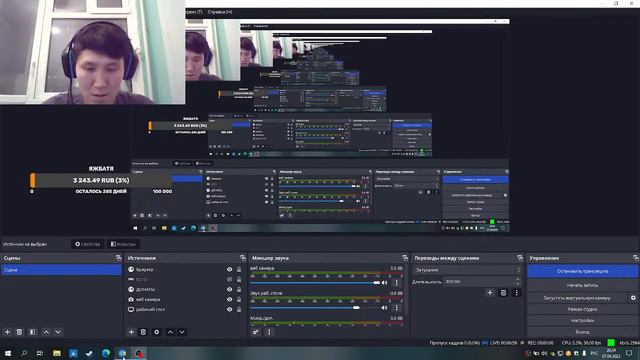Remove transition using the trash icon in Переходы
Image resolution: width=640 pixels, height=360 pixels.
pyautogui.click(x=503, y=293)
